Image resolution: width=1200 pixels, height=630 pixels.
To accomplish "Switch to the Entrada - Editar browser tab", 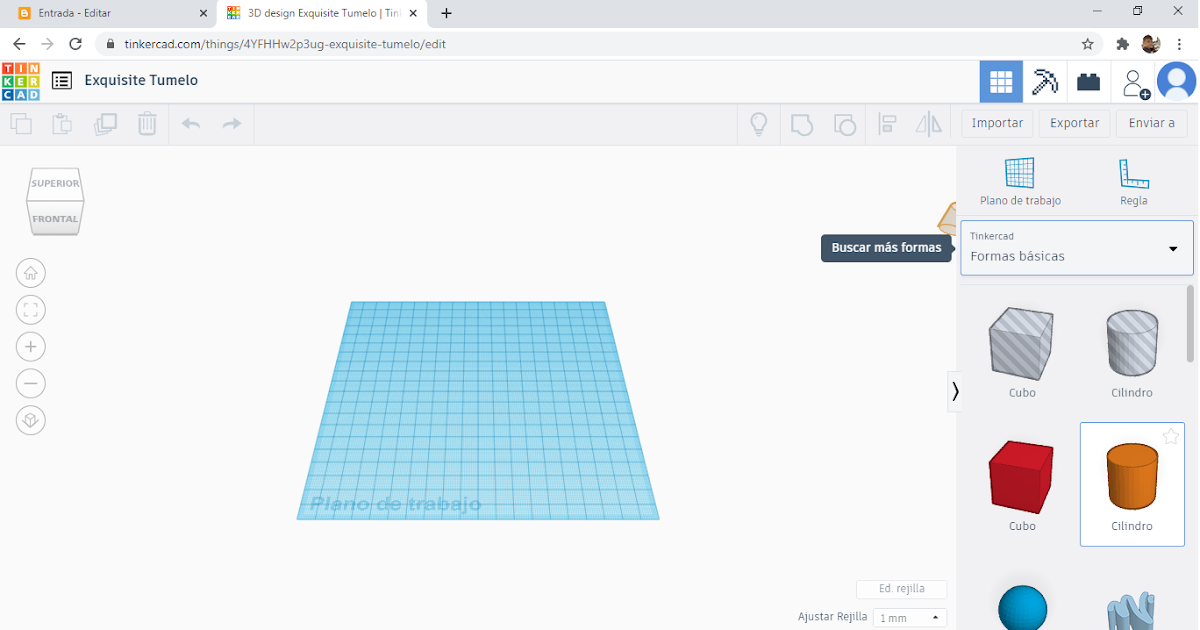I will click(100, 14).
